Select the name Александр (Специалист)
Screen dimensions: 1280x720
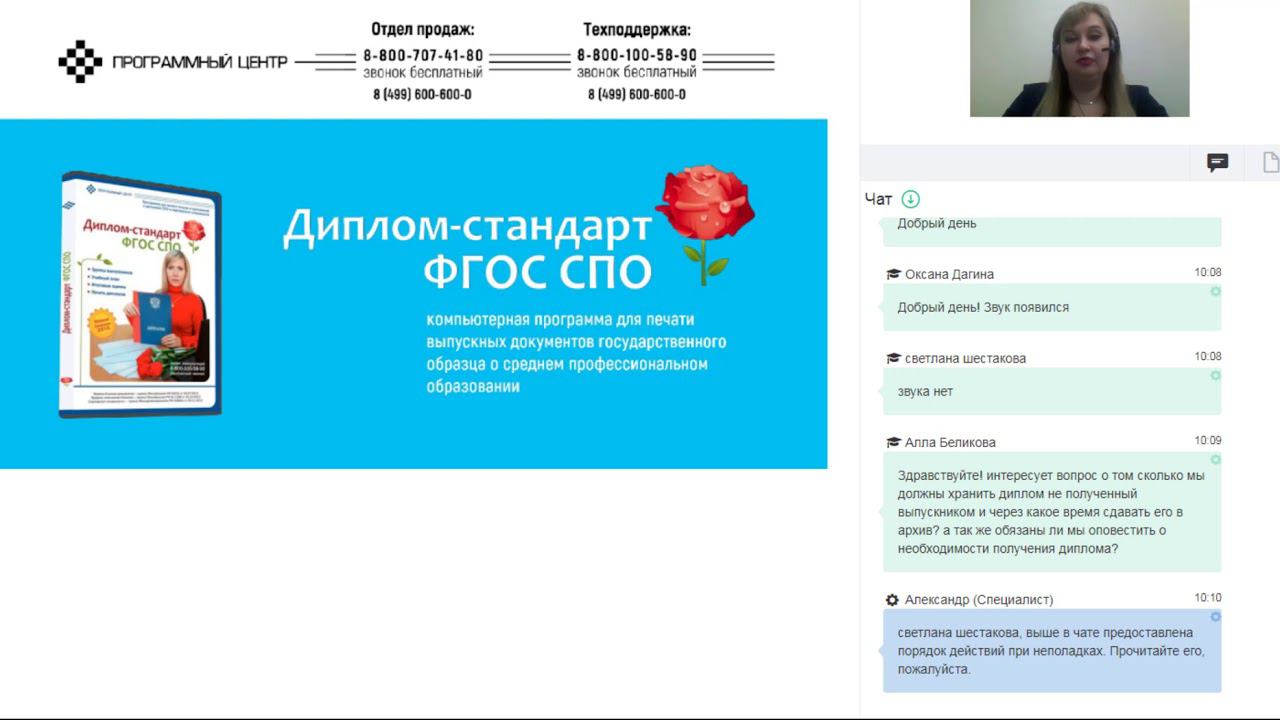pos(979,600)
